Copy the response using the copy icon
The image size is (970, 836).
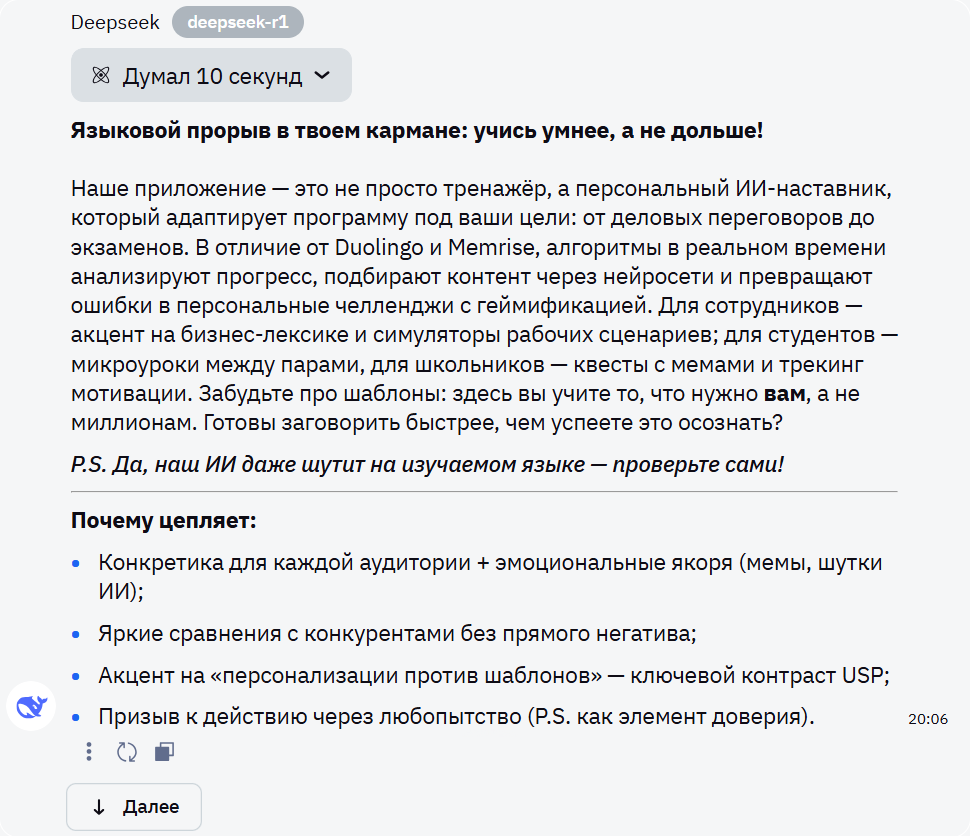pos(164,751)
